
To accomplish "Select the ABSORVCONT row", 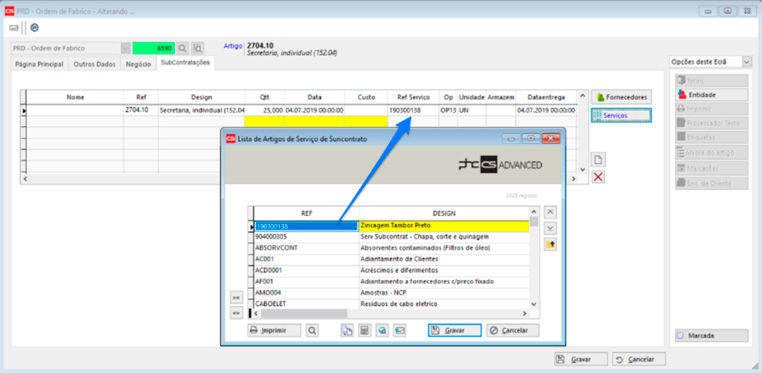I will point(392,248).
